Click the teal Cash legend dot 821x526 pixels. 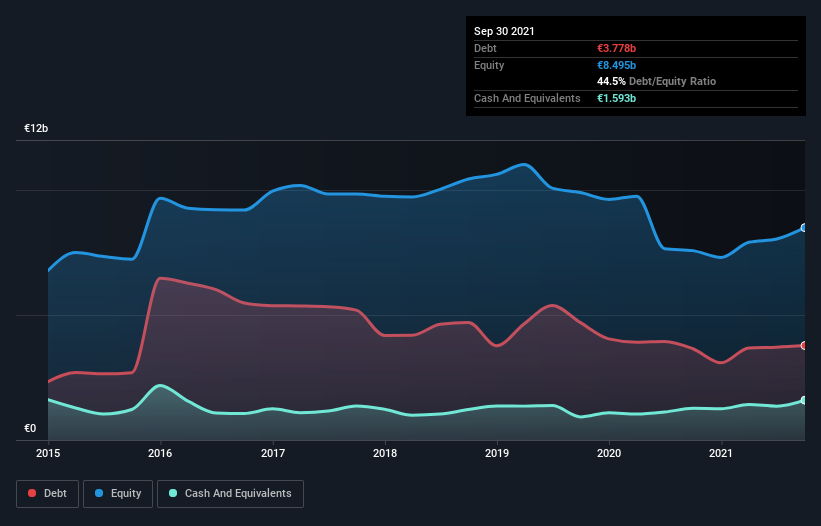click(x=173, y=493)
